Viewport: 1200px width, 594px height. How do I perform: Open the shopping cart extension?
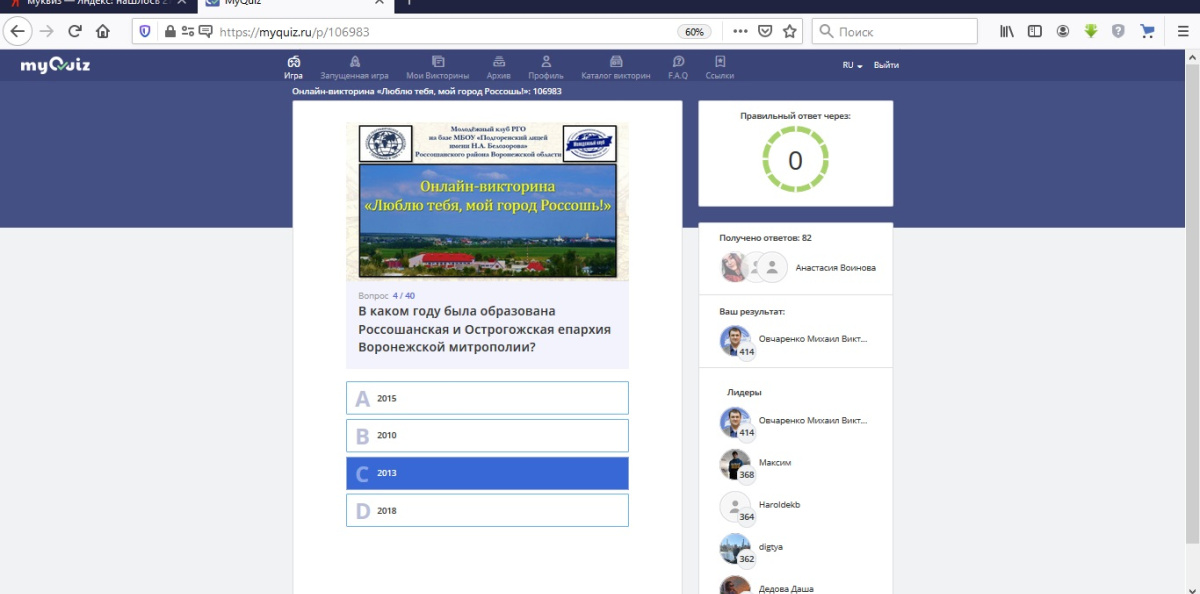[1147, 31]
